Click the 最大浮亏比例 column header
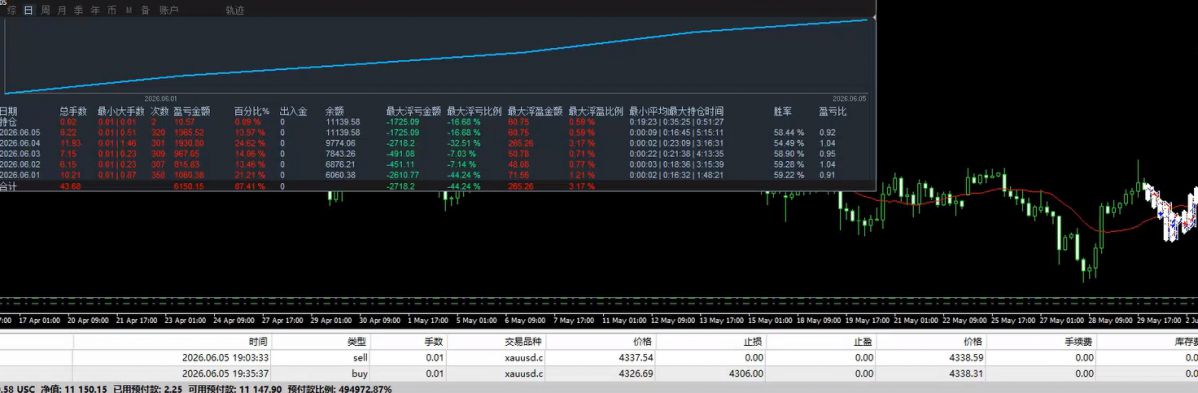This screenshot has width=1198, height=393. coord(474,112)
